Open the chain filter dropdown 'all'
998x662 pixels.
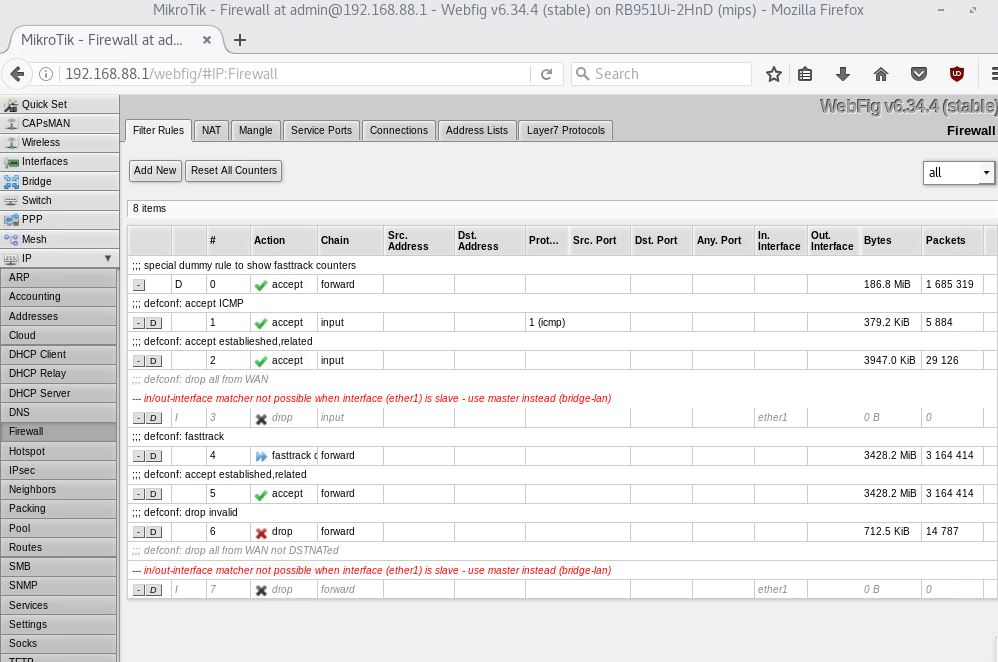pos(959,173)
